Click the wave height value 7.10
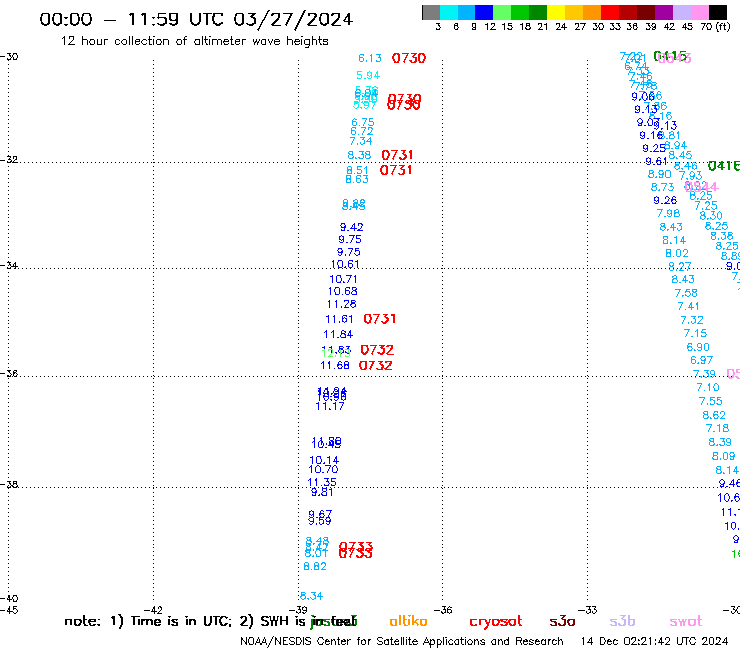This screenshot has width=740, height=650. [x=708, y=388]
